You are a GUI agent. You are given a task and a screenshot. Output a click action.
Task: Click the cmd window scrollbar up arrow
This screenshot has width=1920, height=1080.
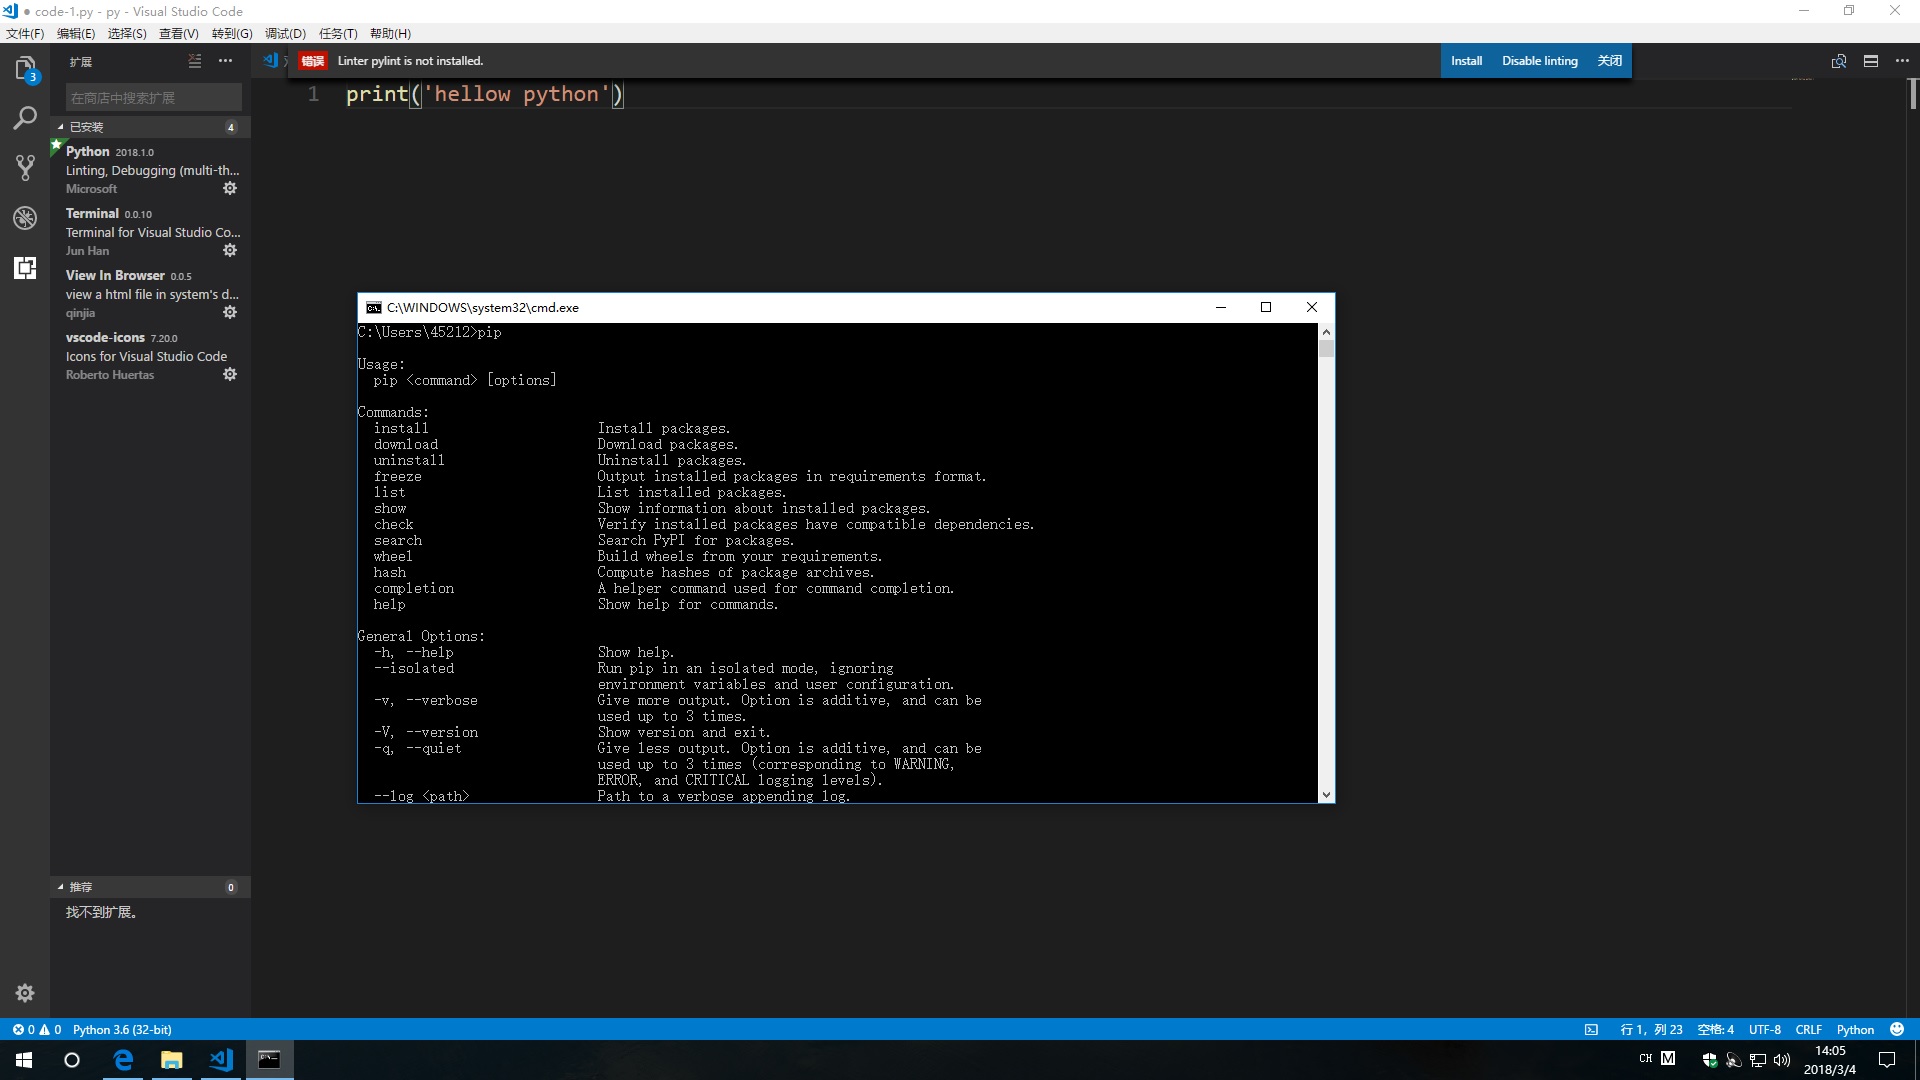click(x=1326, y=331)
